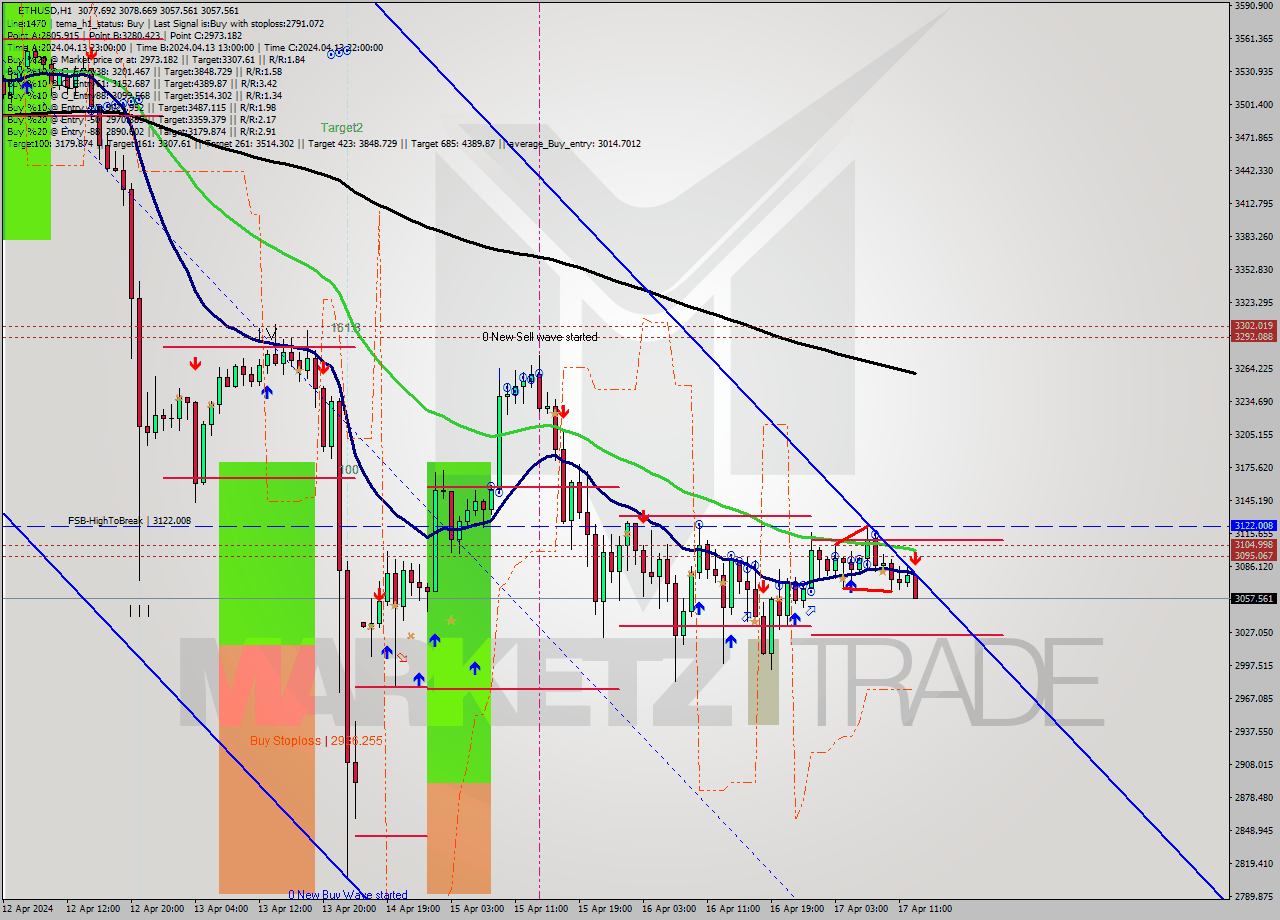Screen dimensions: 1280x920
Task: Click the green Target2 label
Action: pos(342,127)
